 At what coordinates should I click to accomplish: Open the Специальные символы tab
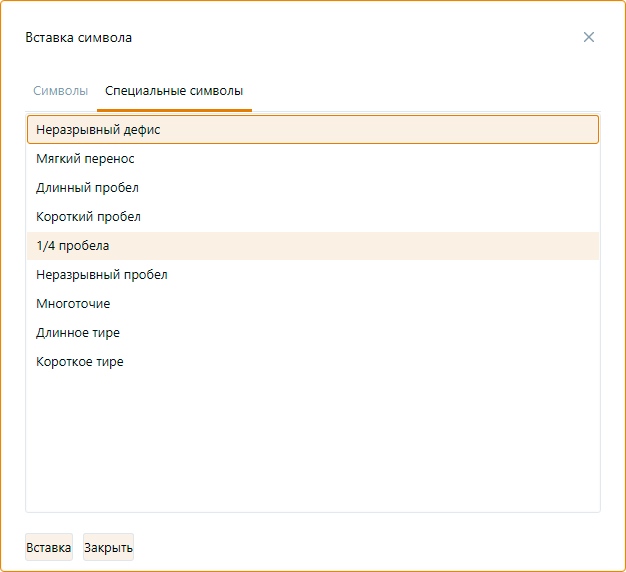(x=174, y=91)
